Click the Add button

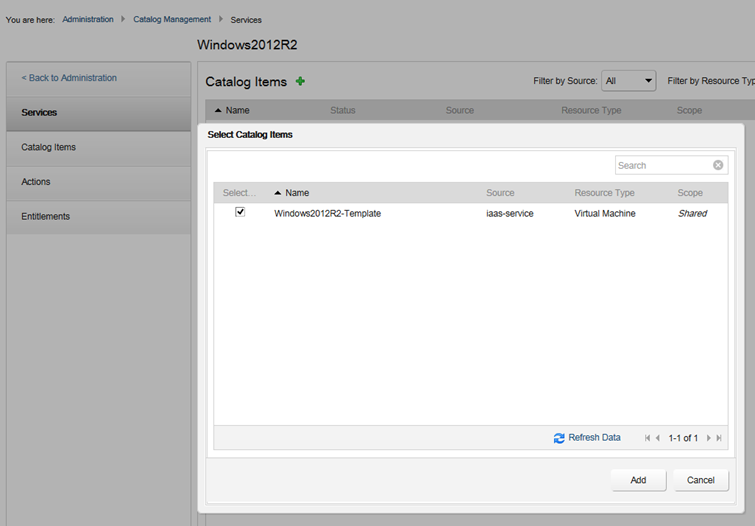(x=638, y=480)
